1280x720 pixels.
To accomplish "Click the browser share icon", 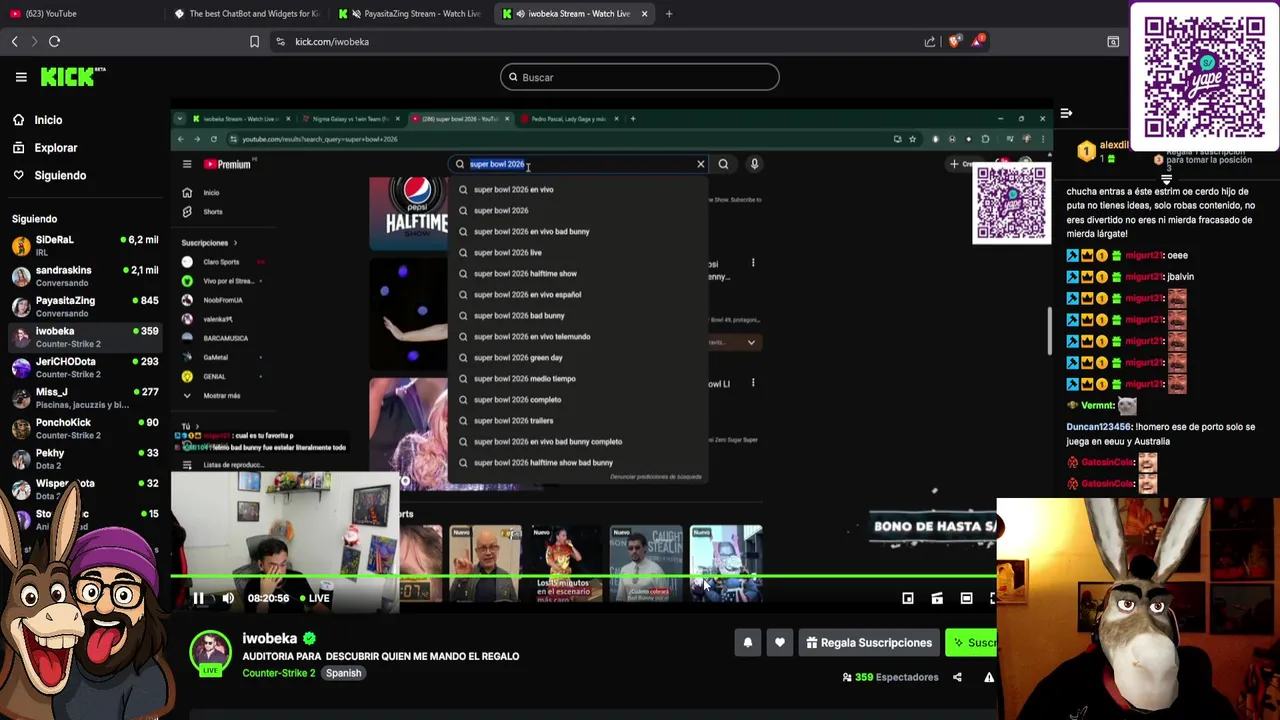I will pyautogui.click(x=930, y=42).
